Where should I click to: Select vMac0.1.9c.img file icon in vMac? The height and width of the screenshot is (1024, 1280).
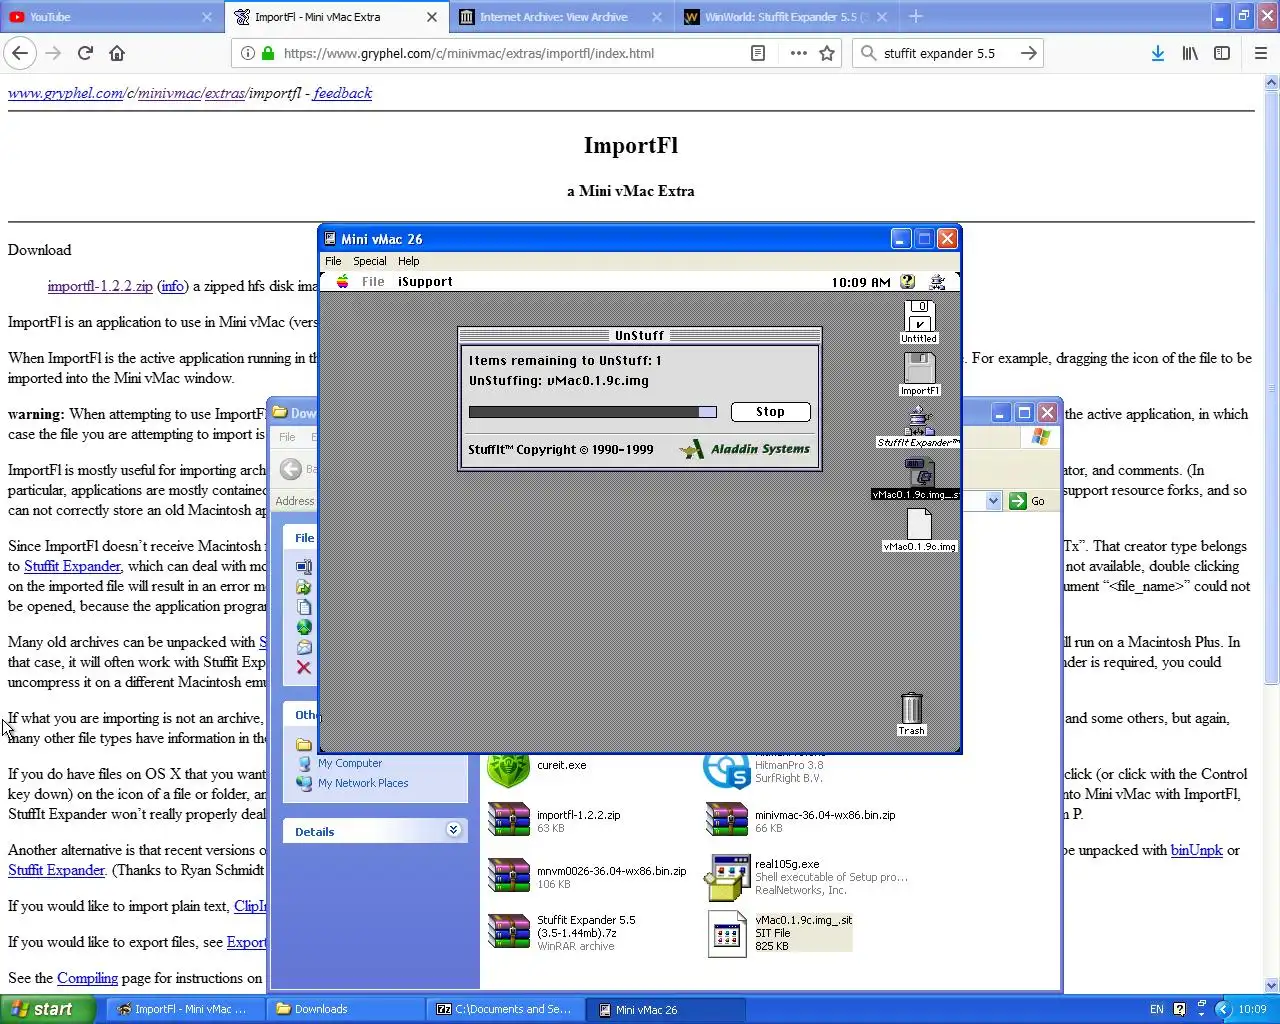[919, 531]
